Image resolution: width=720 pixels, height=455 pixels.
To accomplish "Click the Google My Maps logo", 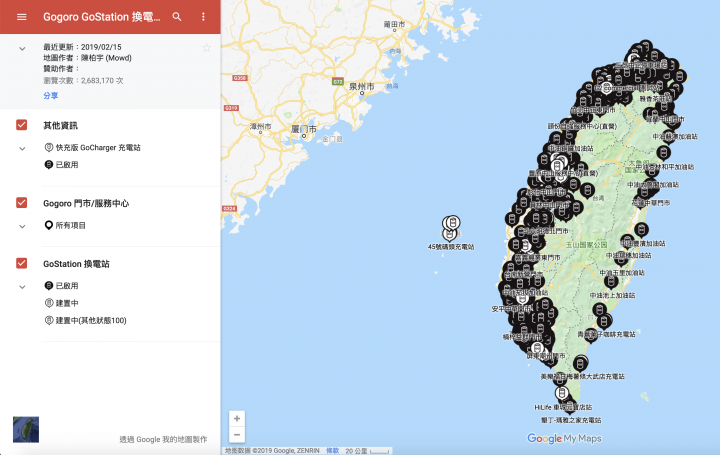I will click(x=564, y=438).
